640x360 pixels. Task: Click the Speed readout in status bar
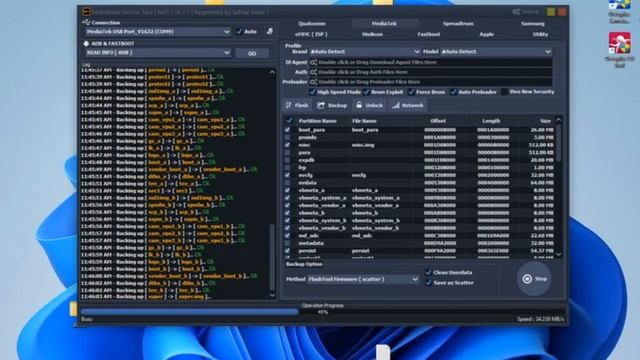tap(541, 319)
